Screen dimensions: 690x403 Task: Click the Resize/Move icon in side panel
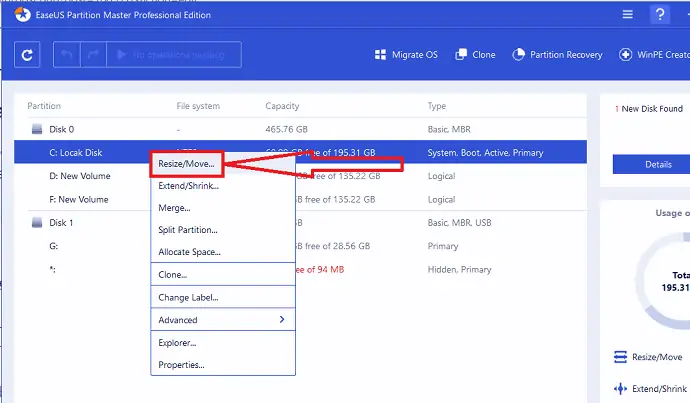(x=620, y=357)
